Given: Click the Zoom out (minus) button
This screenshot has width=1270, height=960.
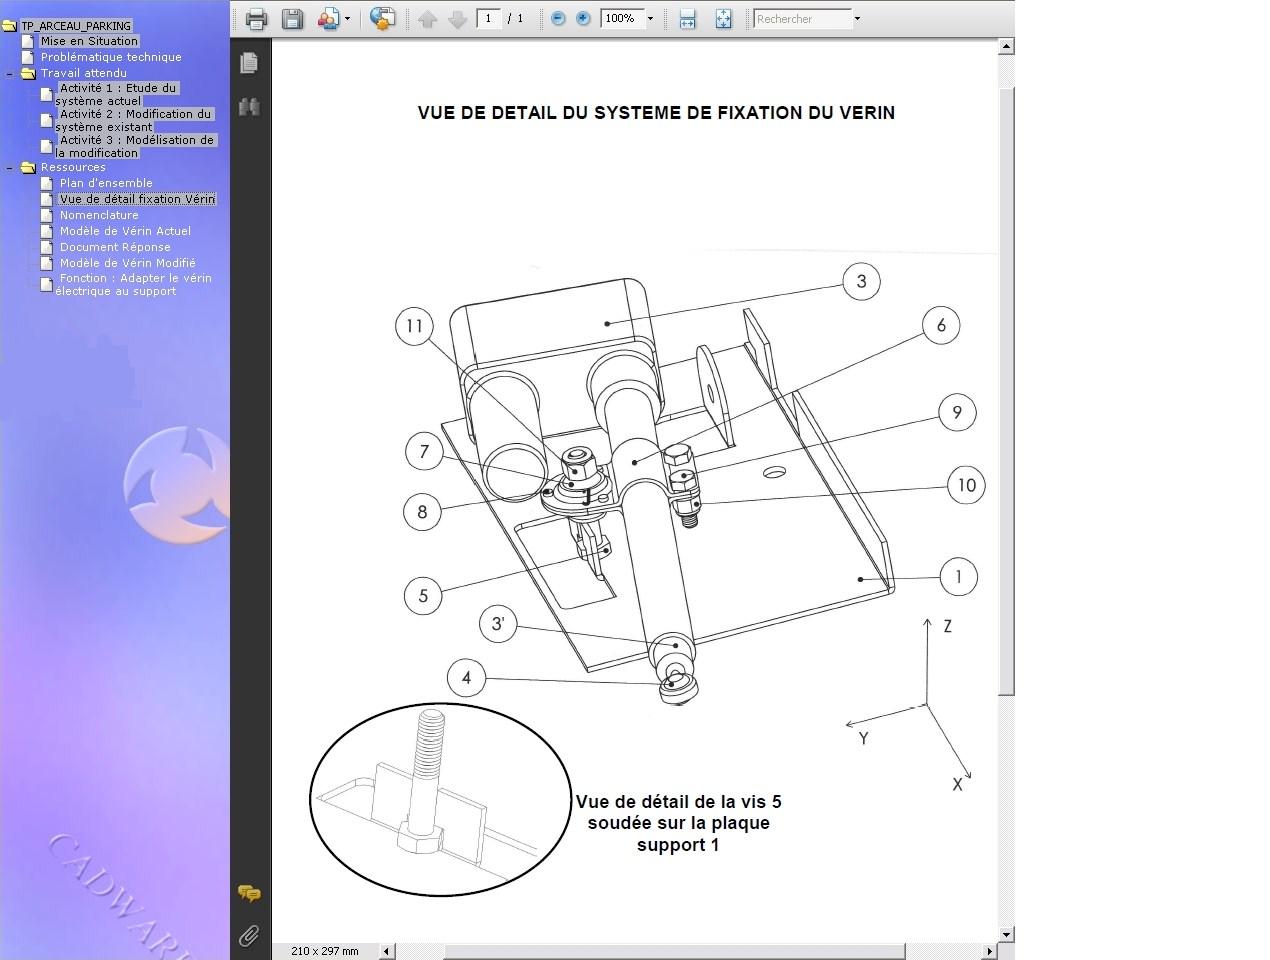Looking at the screenshot, I should tap(558, 18).
